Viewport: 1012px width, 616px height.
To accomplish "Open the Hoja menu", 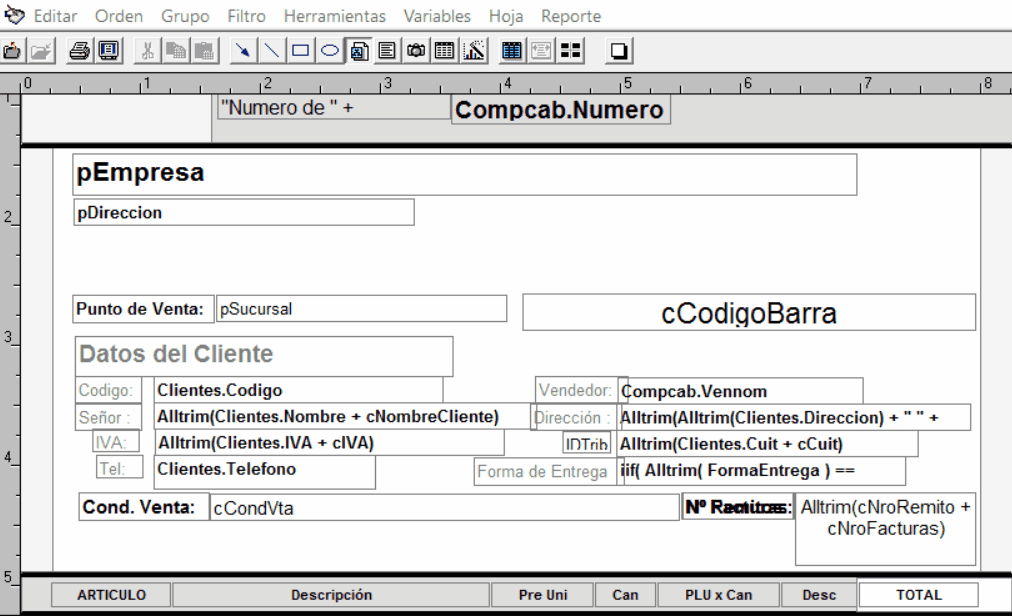I will click(x=506, y=16).
